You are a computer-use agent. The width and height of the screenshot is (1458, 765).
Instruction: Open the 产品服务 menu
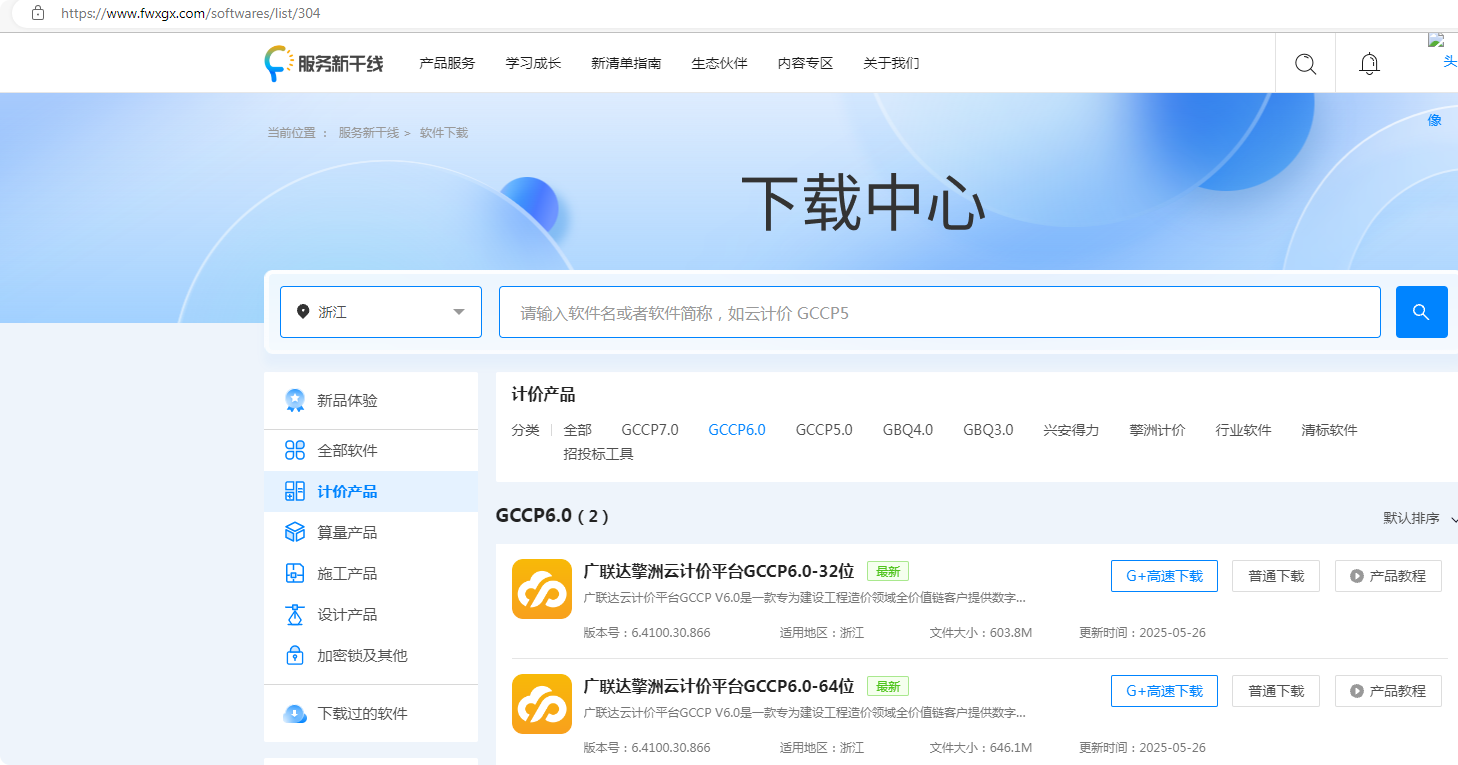446,62
